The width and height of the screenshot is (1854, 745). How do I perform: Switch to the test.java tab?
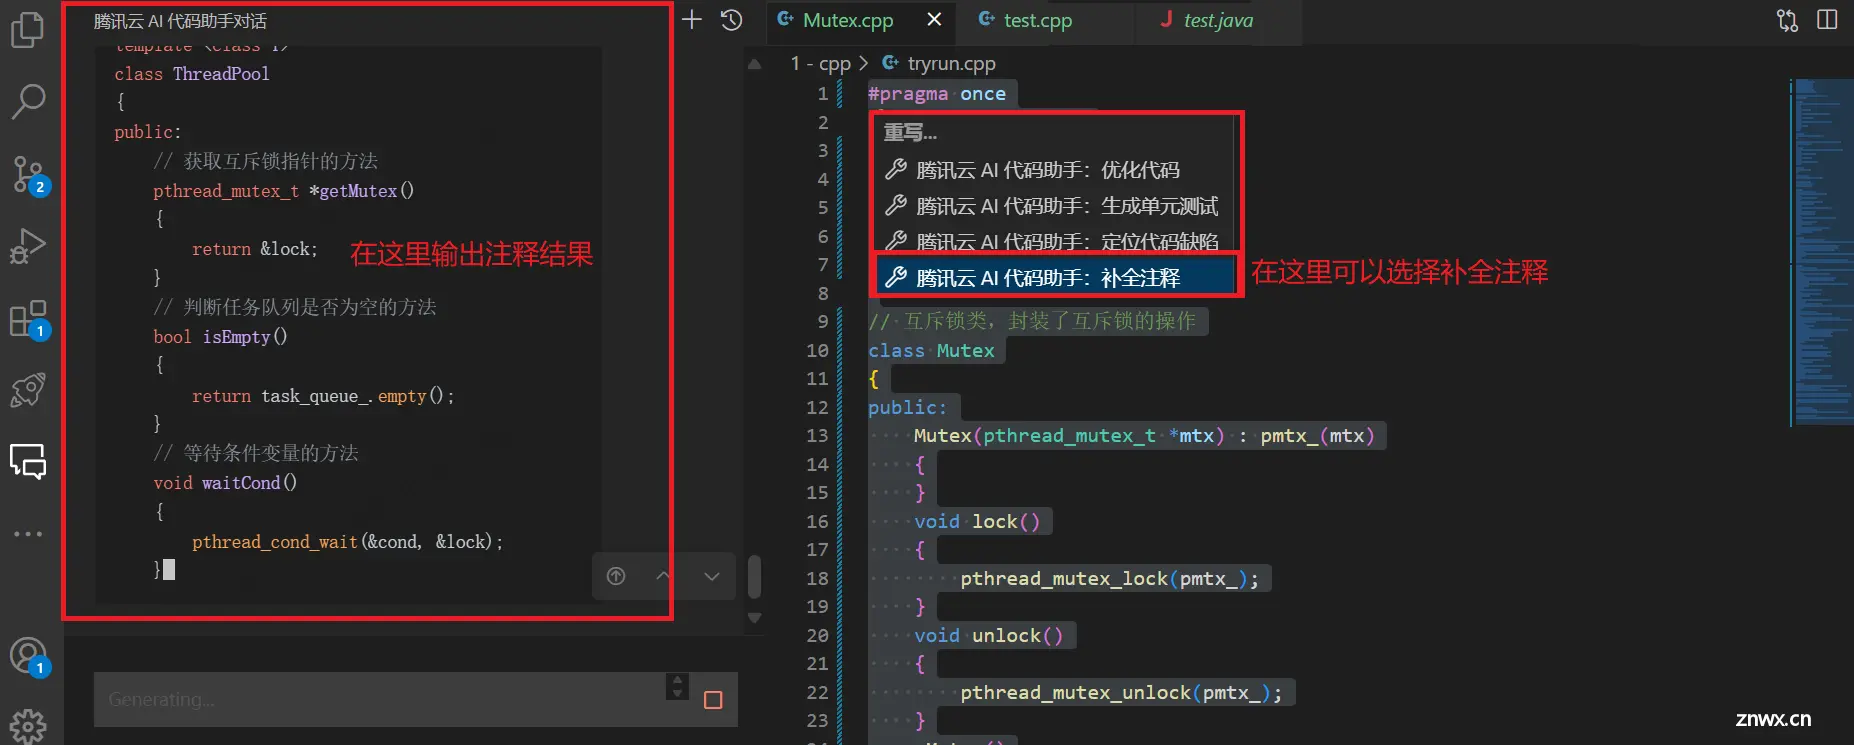pos(1217,20)
